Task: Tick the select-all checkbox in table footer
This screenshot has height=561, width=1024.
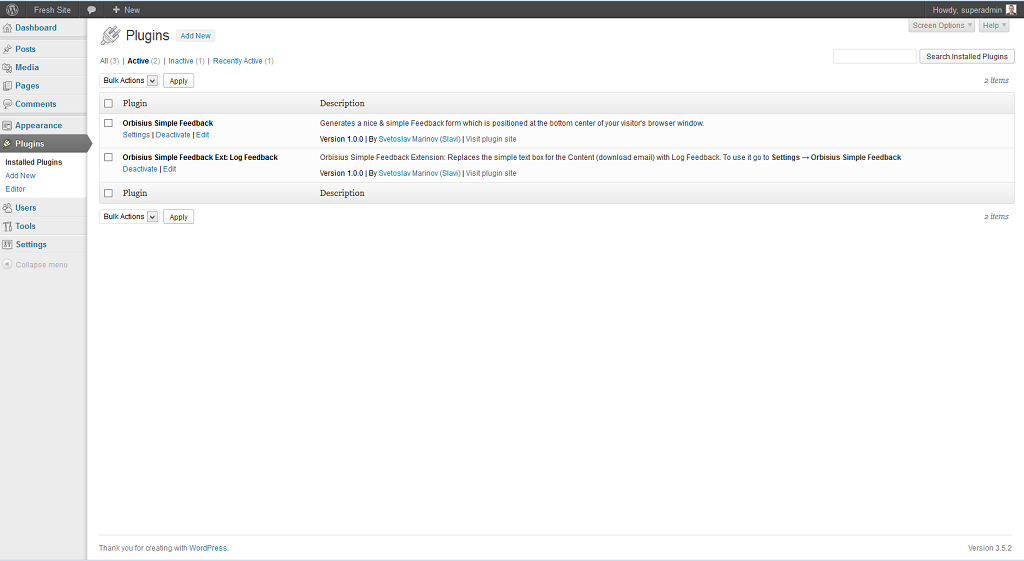Action: pos(108,193)
